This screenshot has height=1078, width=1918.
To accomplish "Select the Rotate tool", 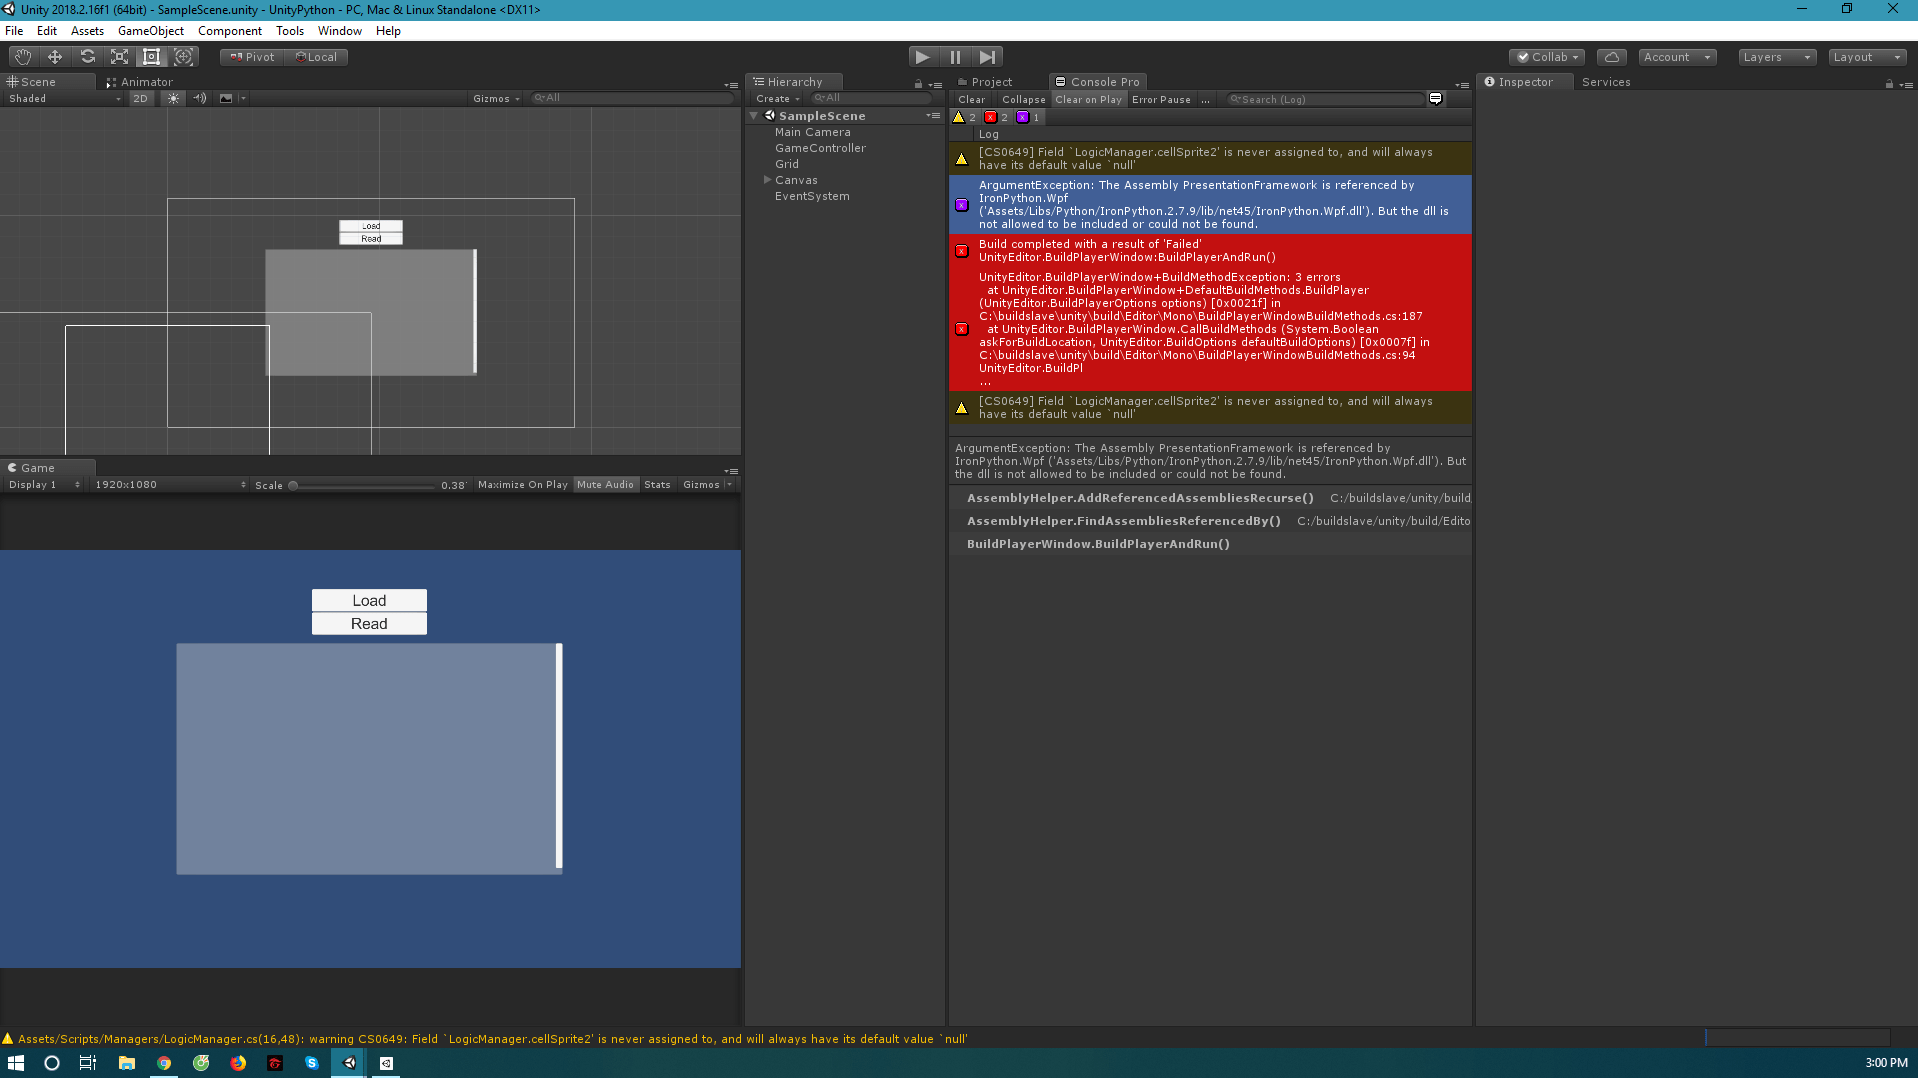I will click(87, 56).
